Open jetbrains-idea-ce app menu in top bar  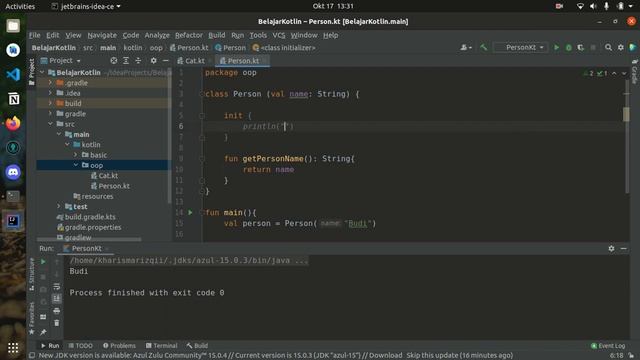(x=86, y=6)
